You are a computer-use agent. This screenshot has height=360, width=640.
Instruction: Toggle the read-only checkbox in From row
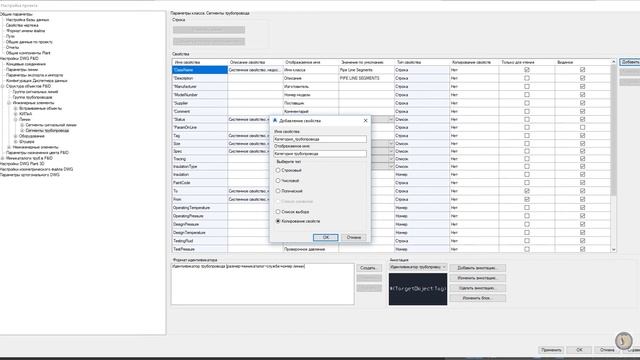pyautogui.click(x=527, y=199)
